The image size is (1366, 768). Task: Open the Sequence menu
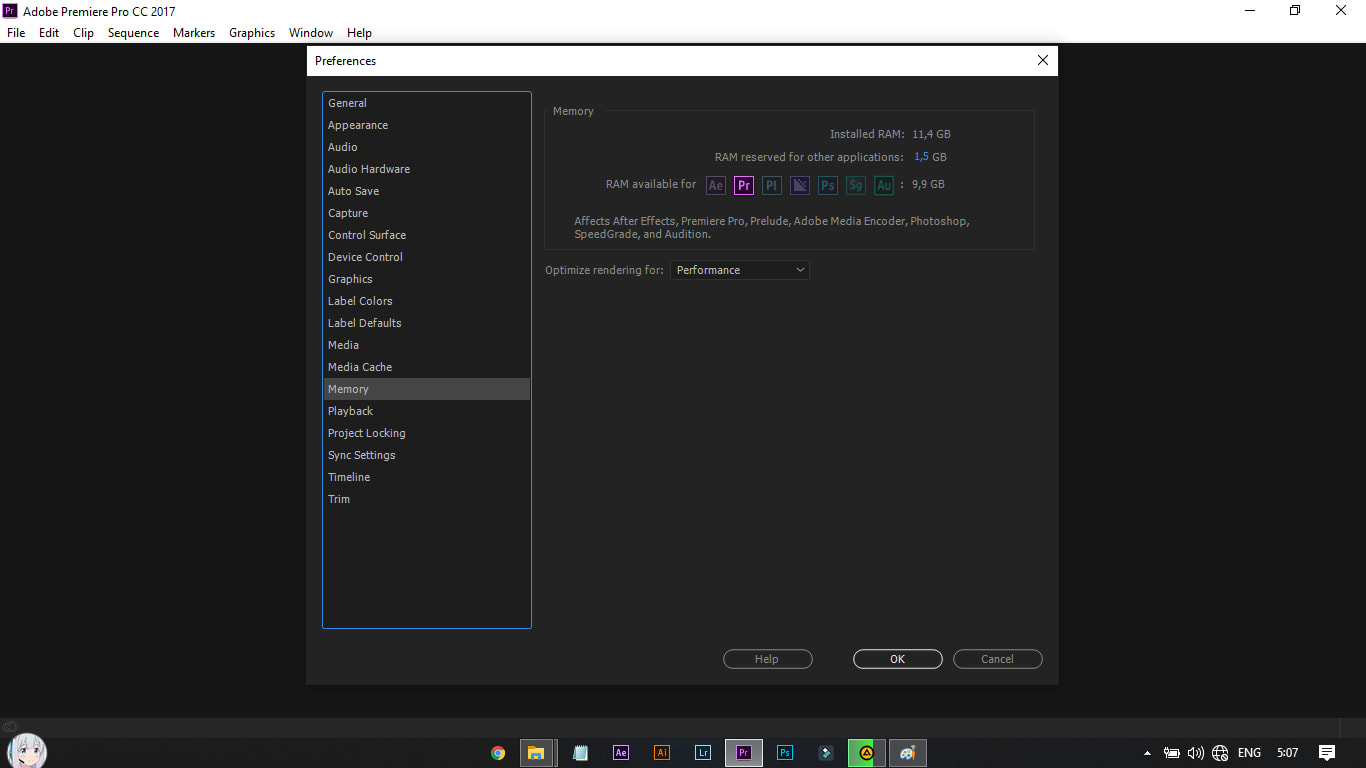(x=133, y=33)
